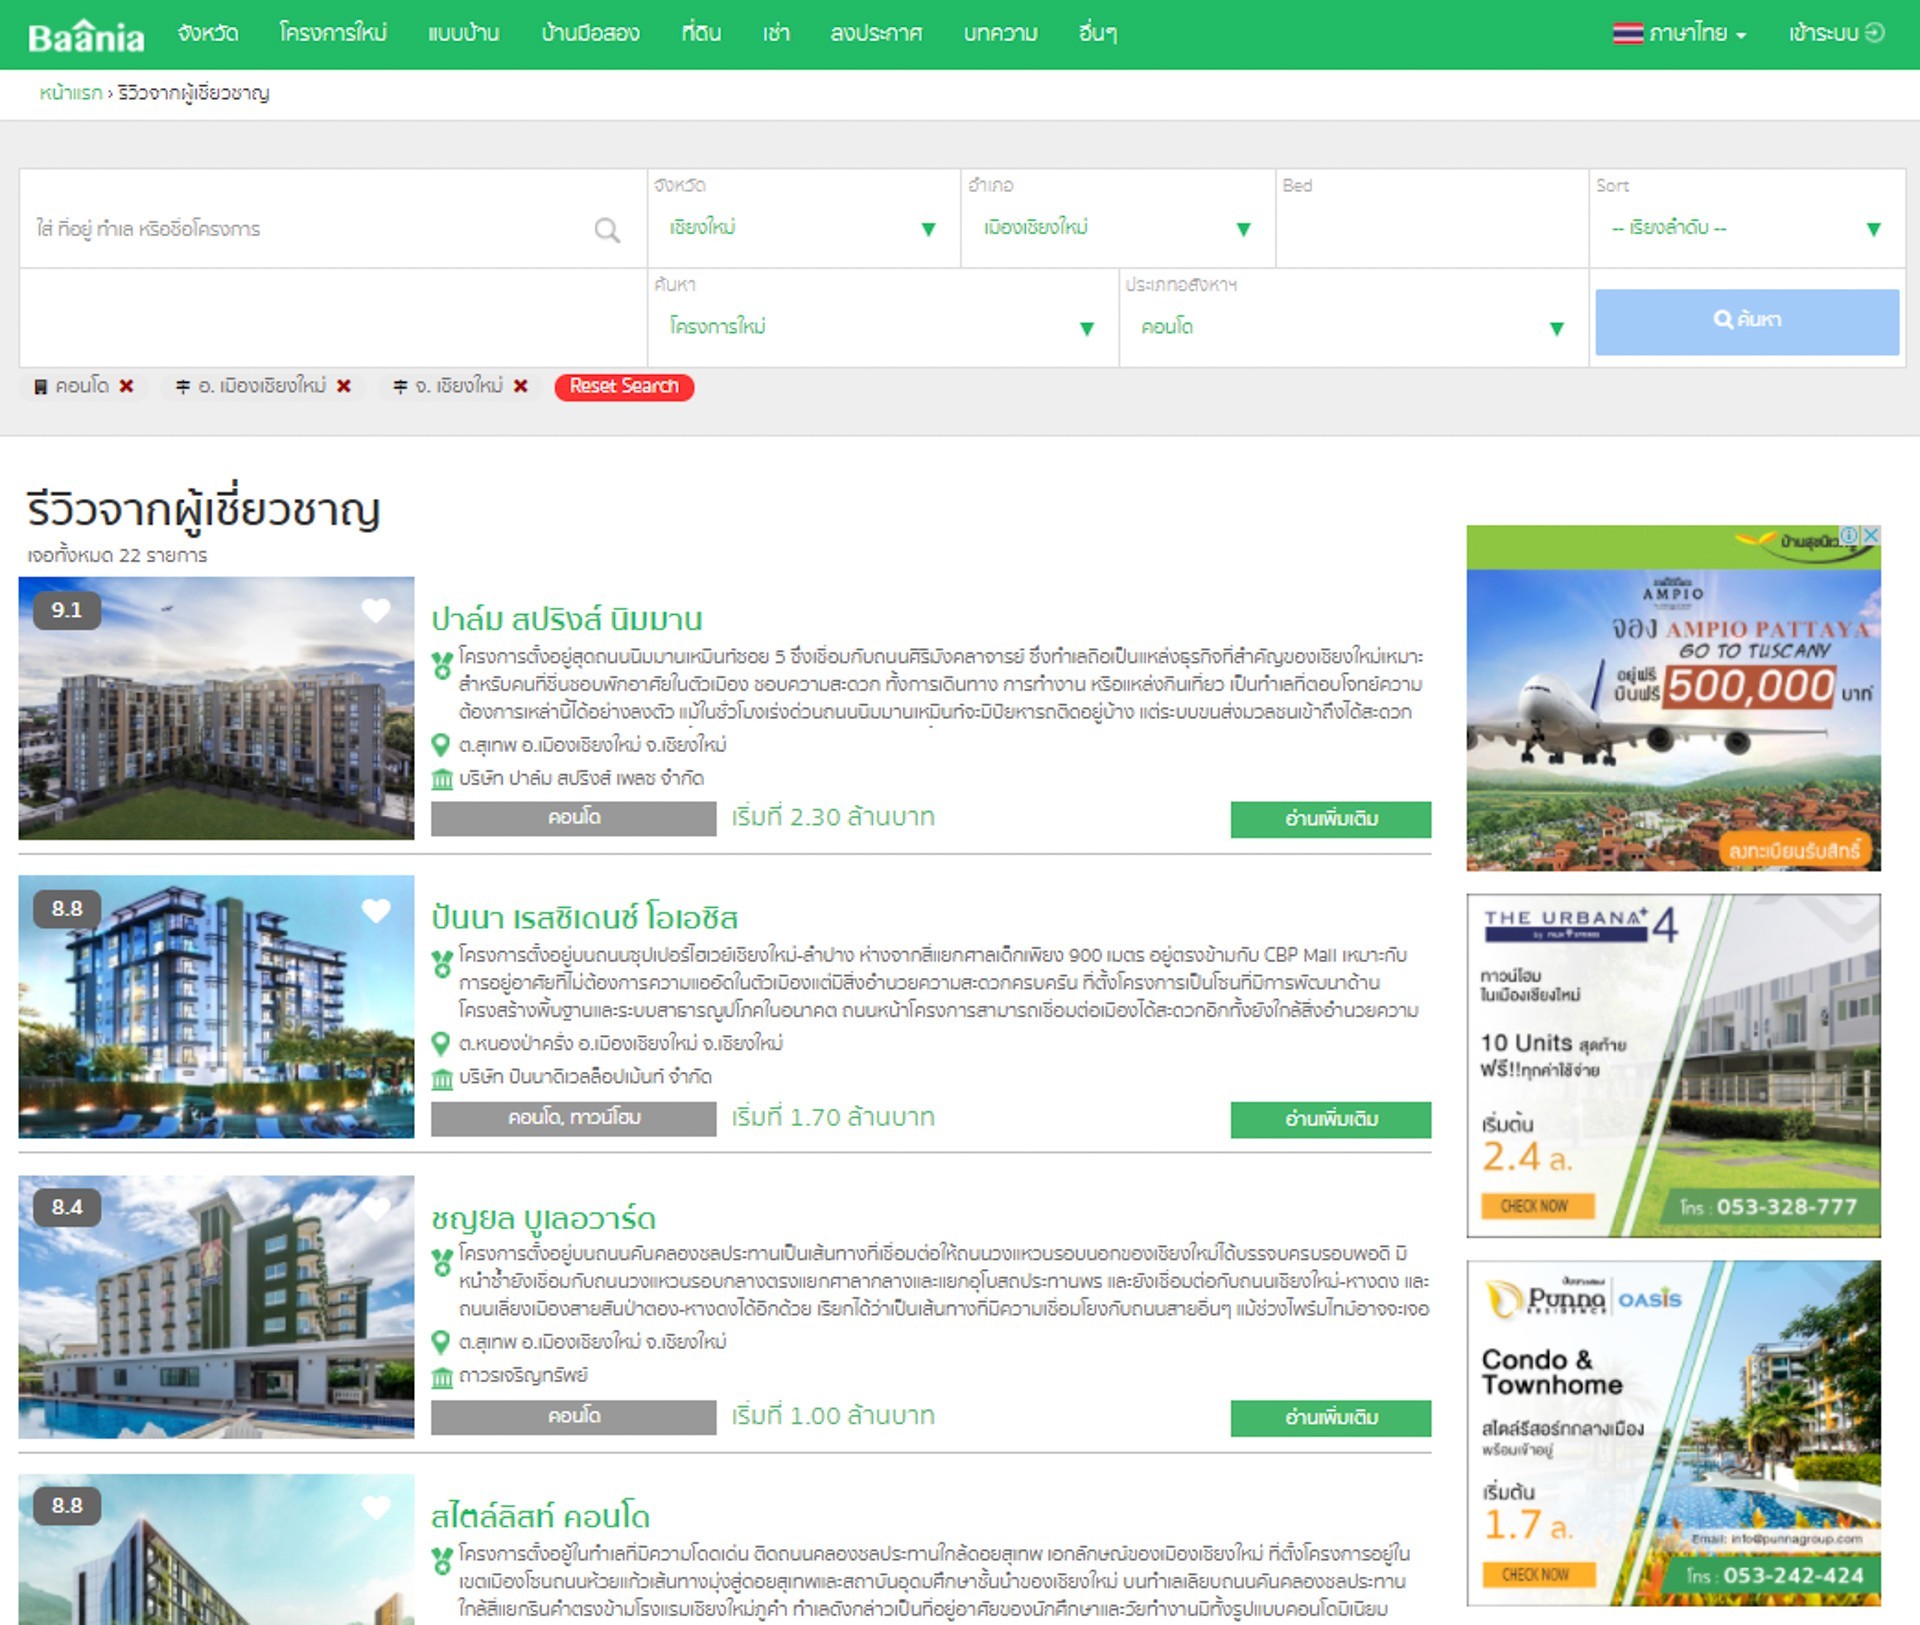Click the 9.1 rating badge
Viewport: 1920px width, 1625px height.
(67, 610)
